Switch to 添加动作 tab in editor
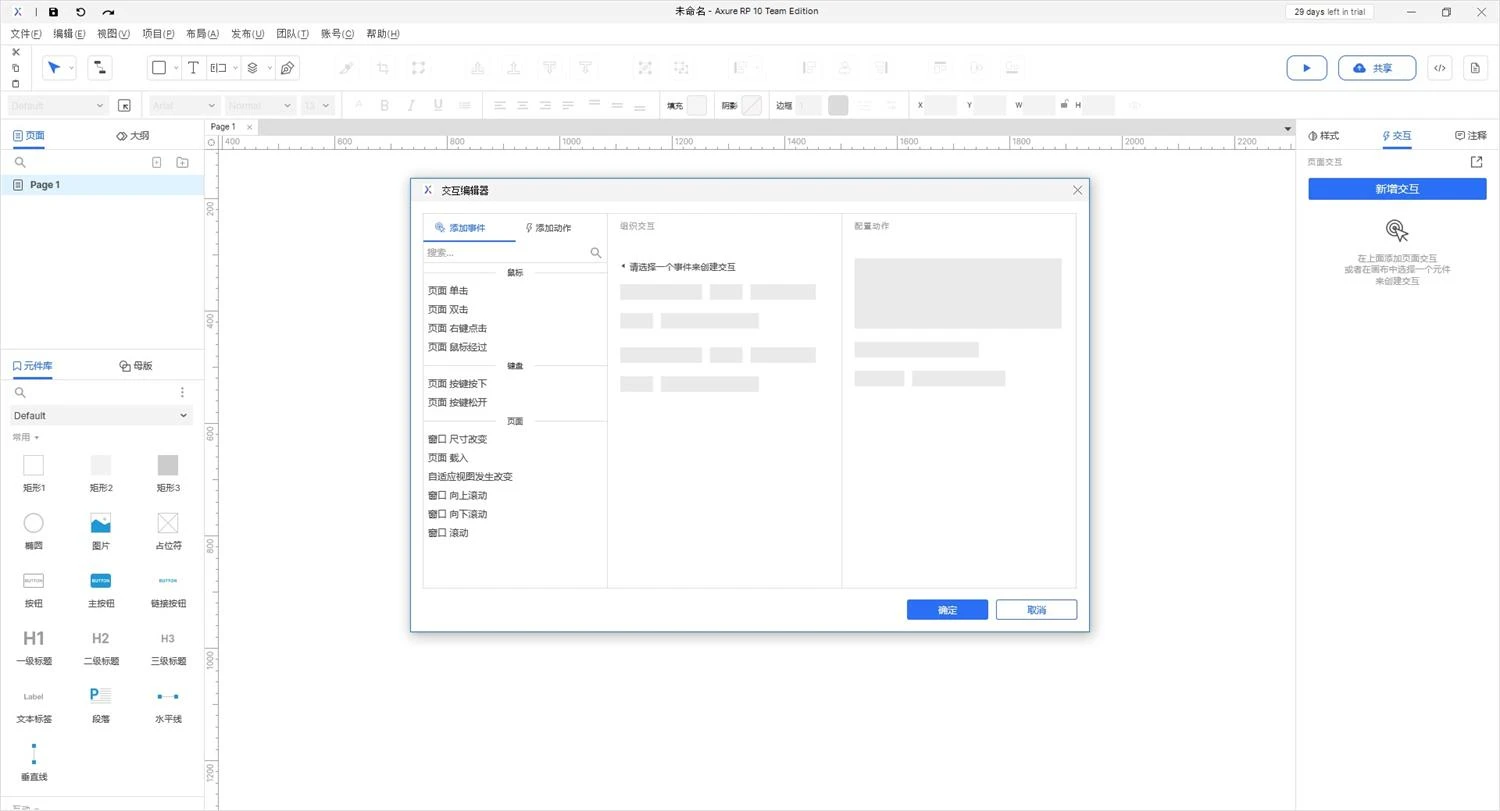Image resolution: width=1500 pixels, height=811 pixels. (548, 228)
